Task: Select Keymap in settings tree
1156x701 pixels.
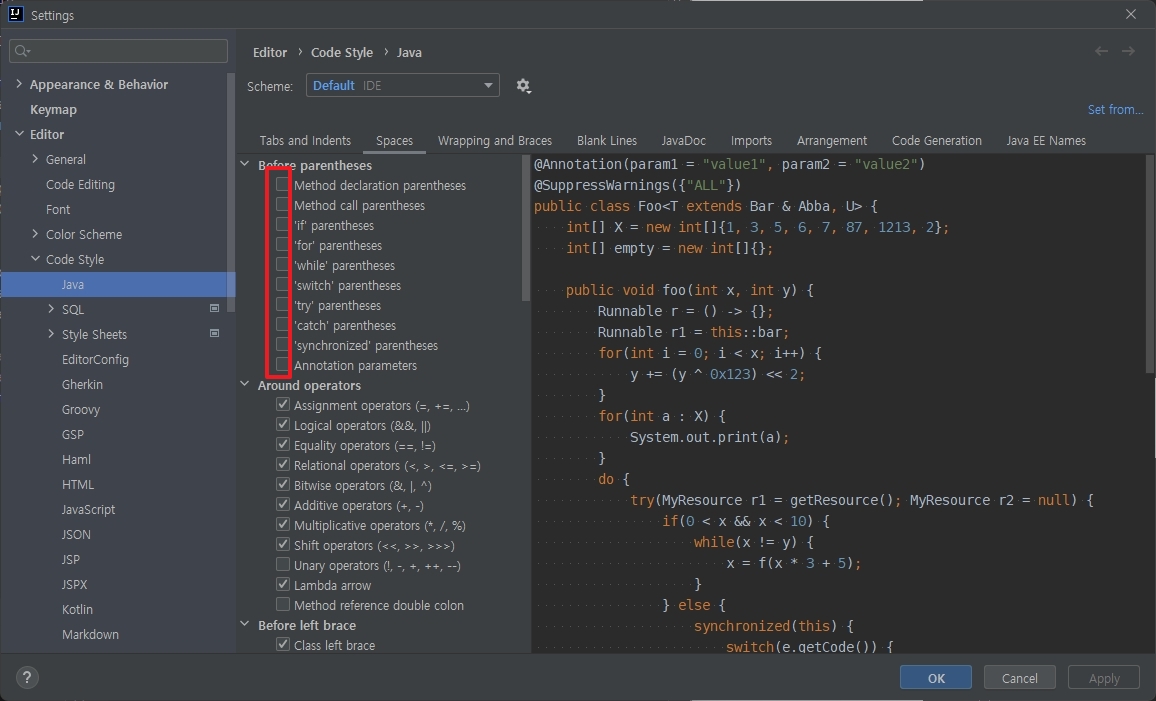Action: [x=53, y=109]
